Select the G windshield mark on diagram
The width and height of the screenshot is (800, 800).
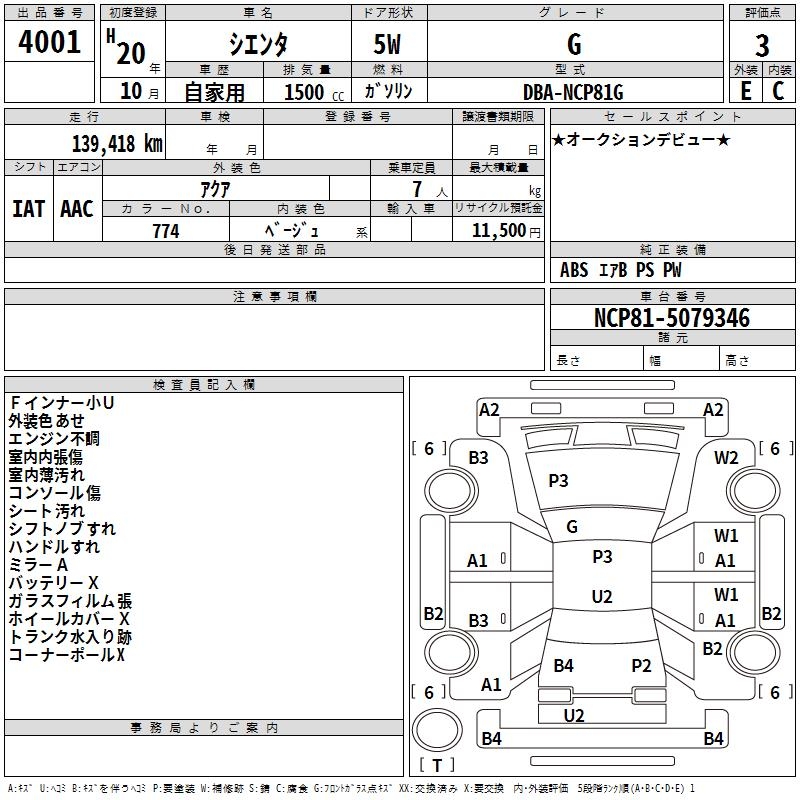click(572, 527)
